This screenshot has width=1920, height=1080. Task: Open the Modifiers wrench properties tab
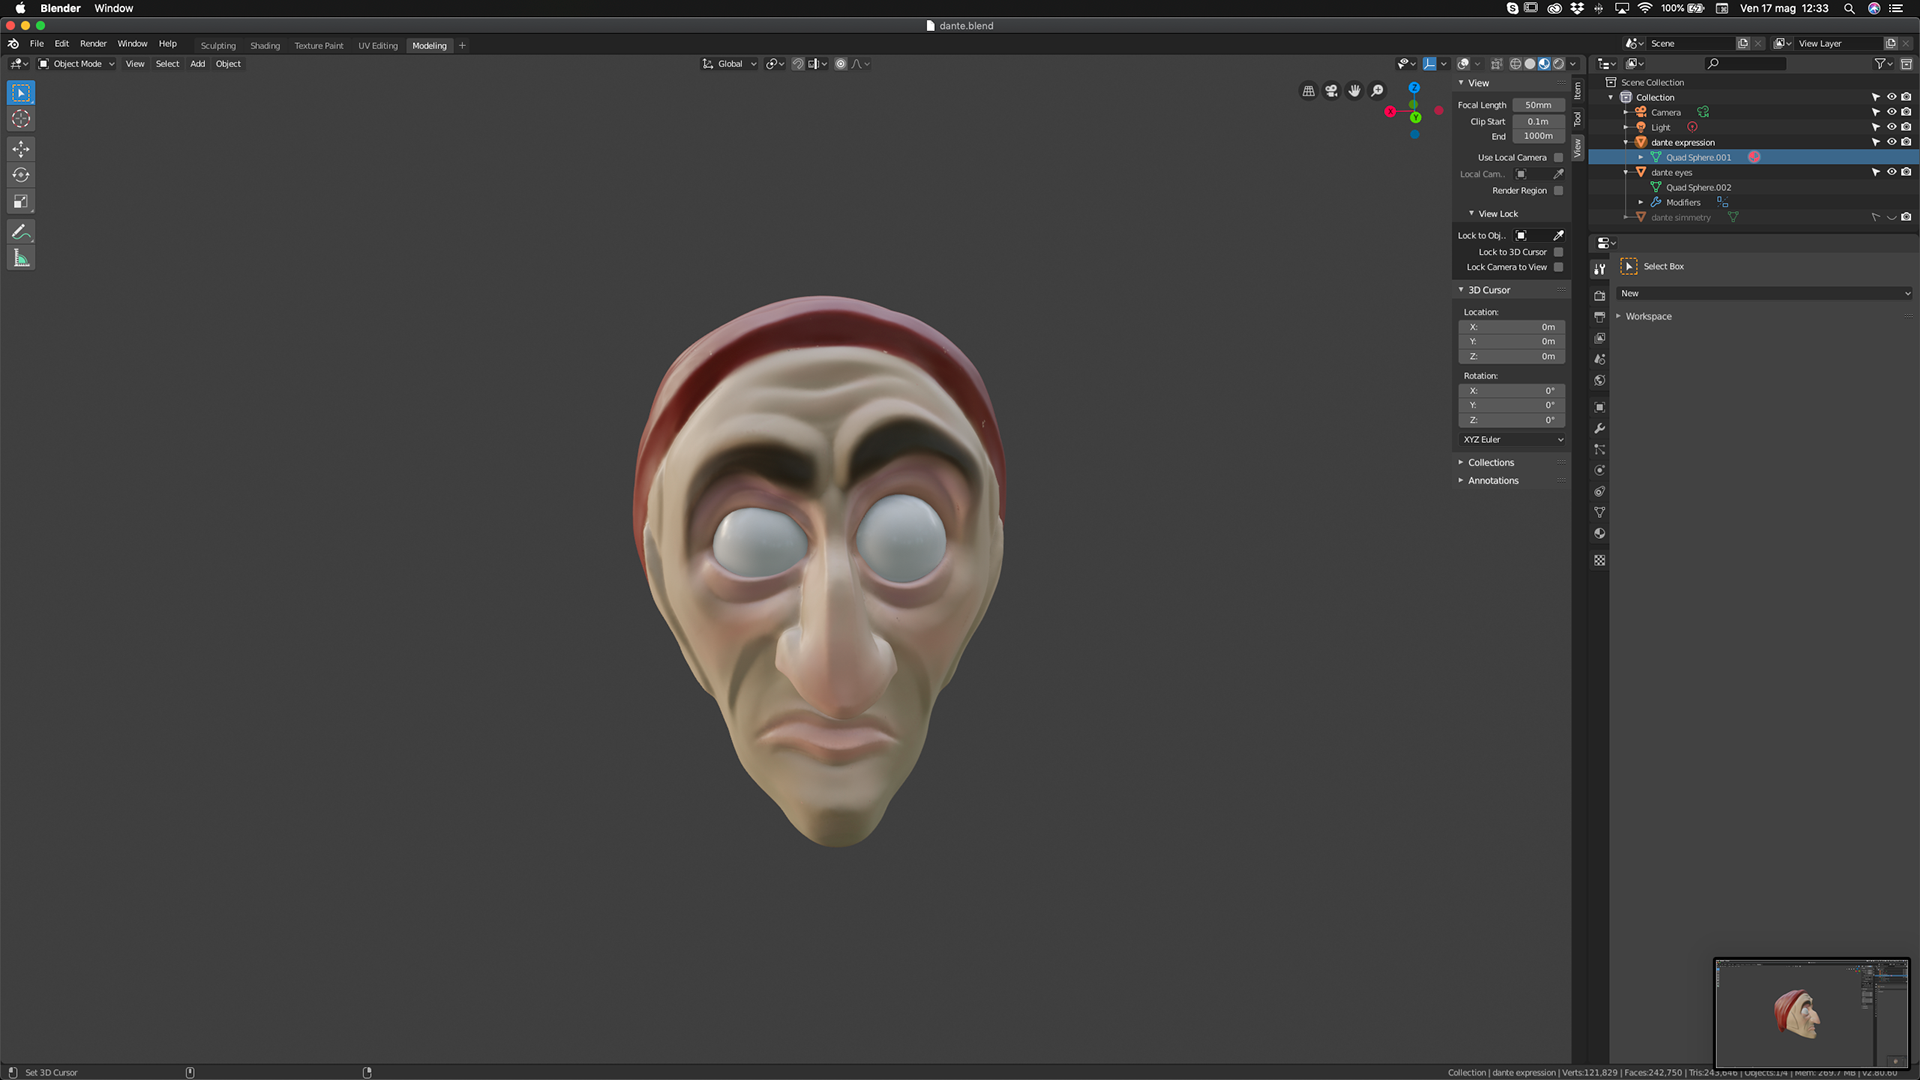[x=1599, y=428]
